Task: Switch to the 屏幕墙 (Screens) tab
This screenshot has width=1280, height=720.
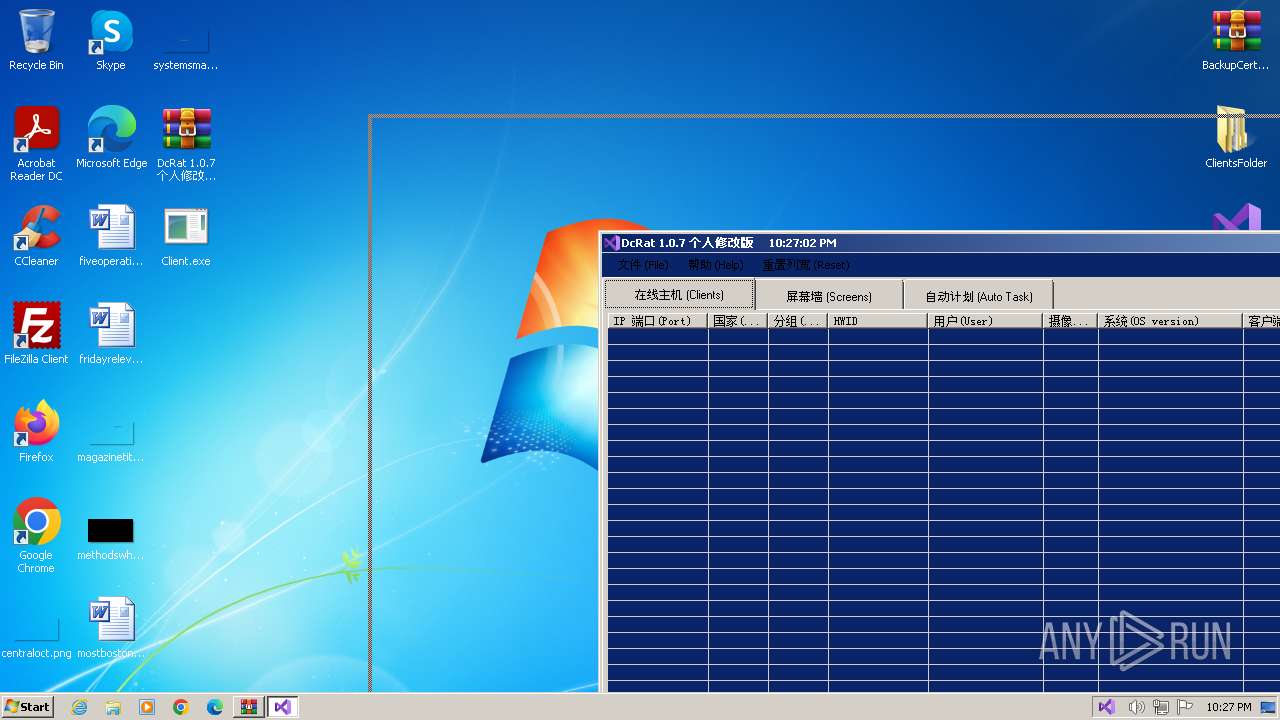Action: (829, 296)
